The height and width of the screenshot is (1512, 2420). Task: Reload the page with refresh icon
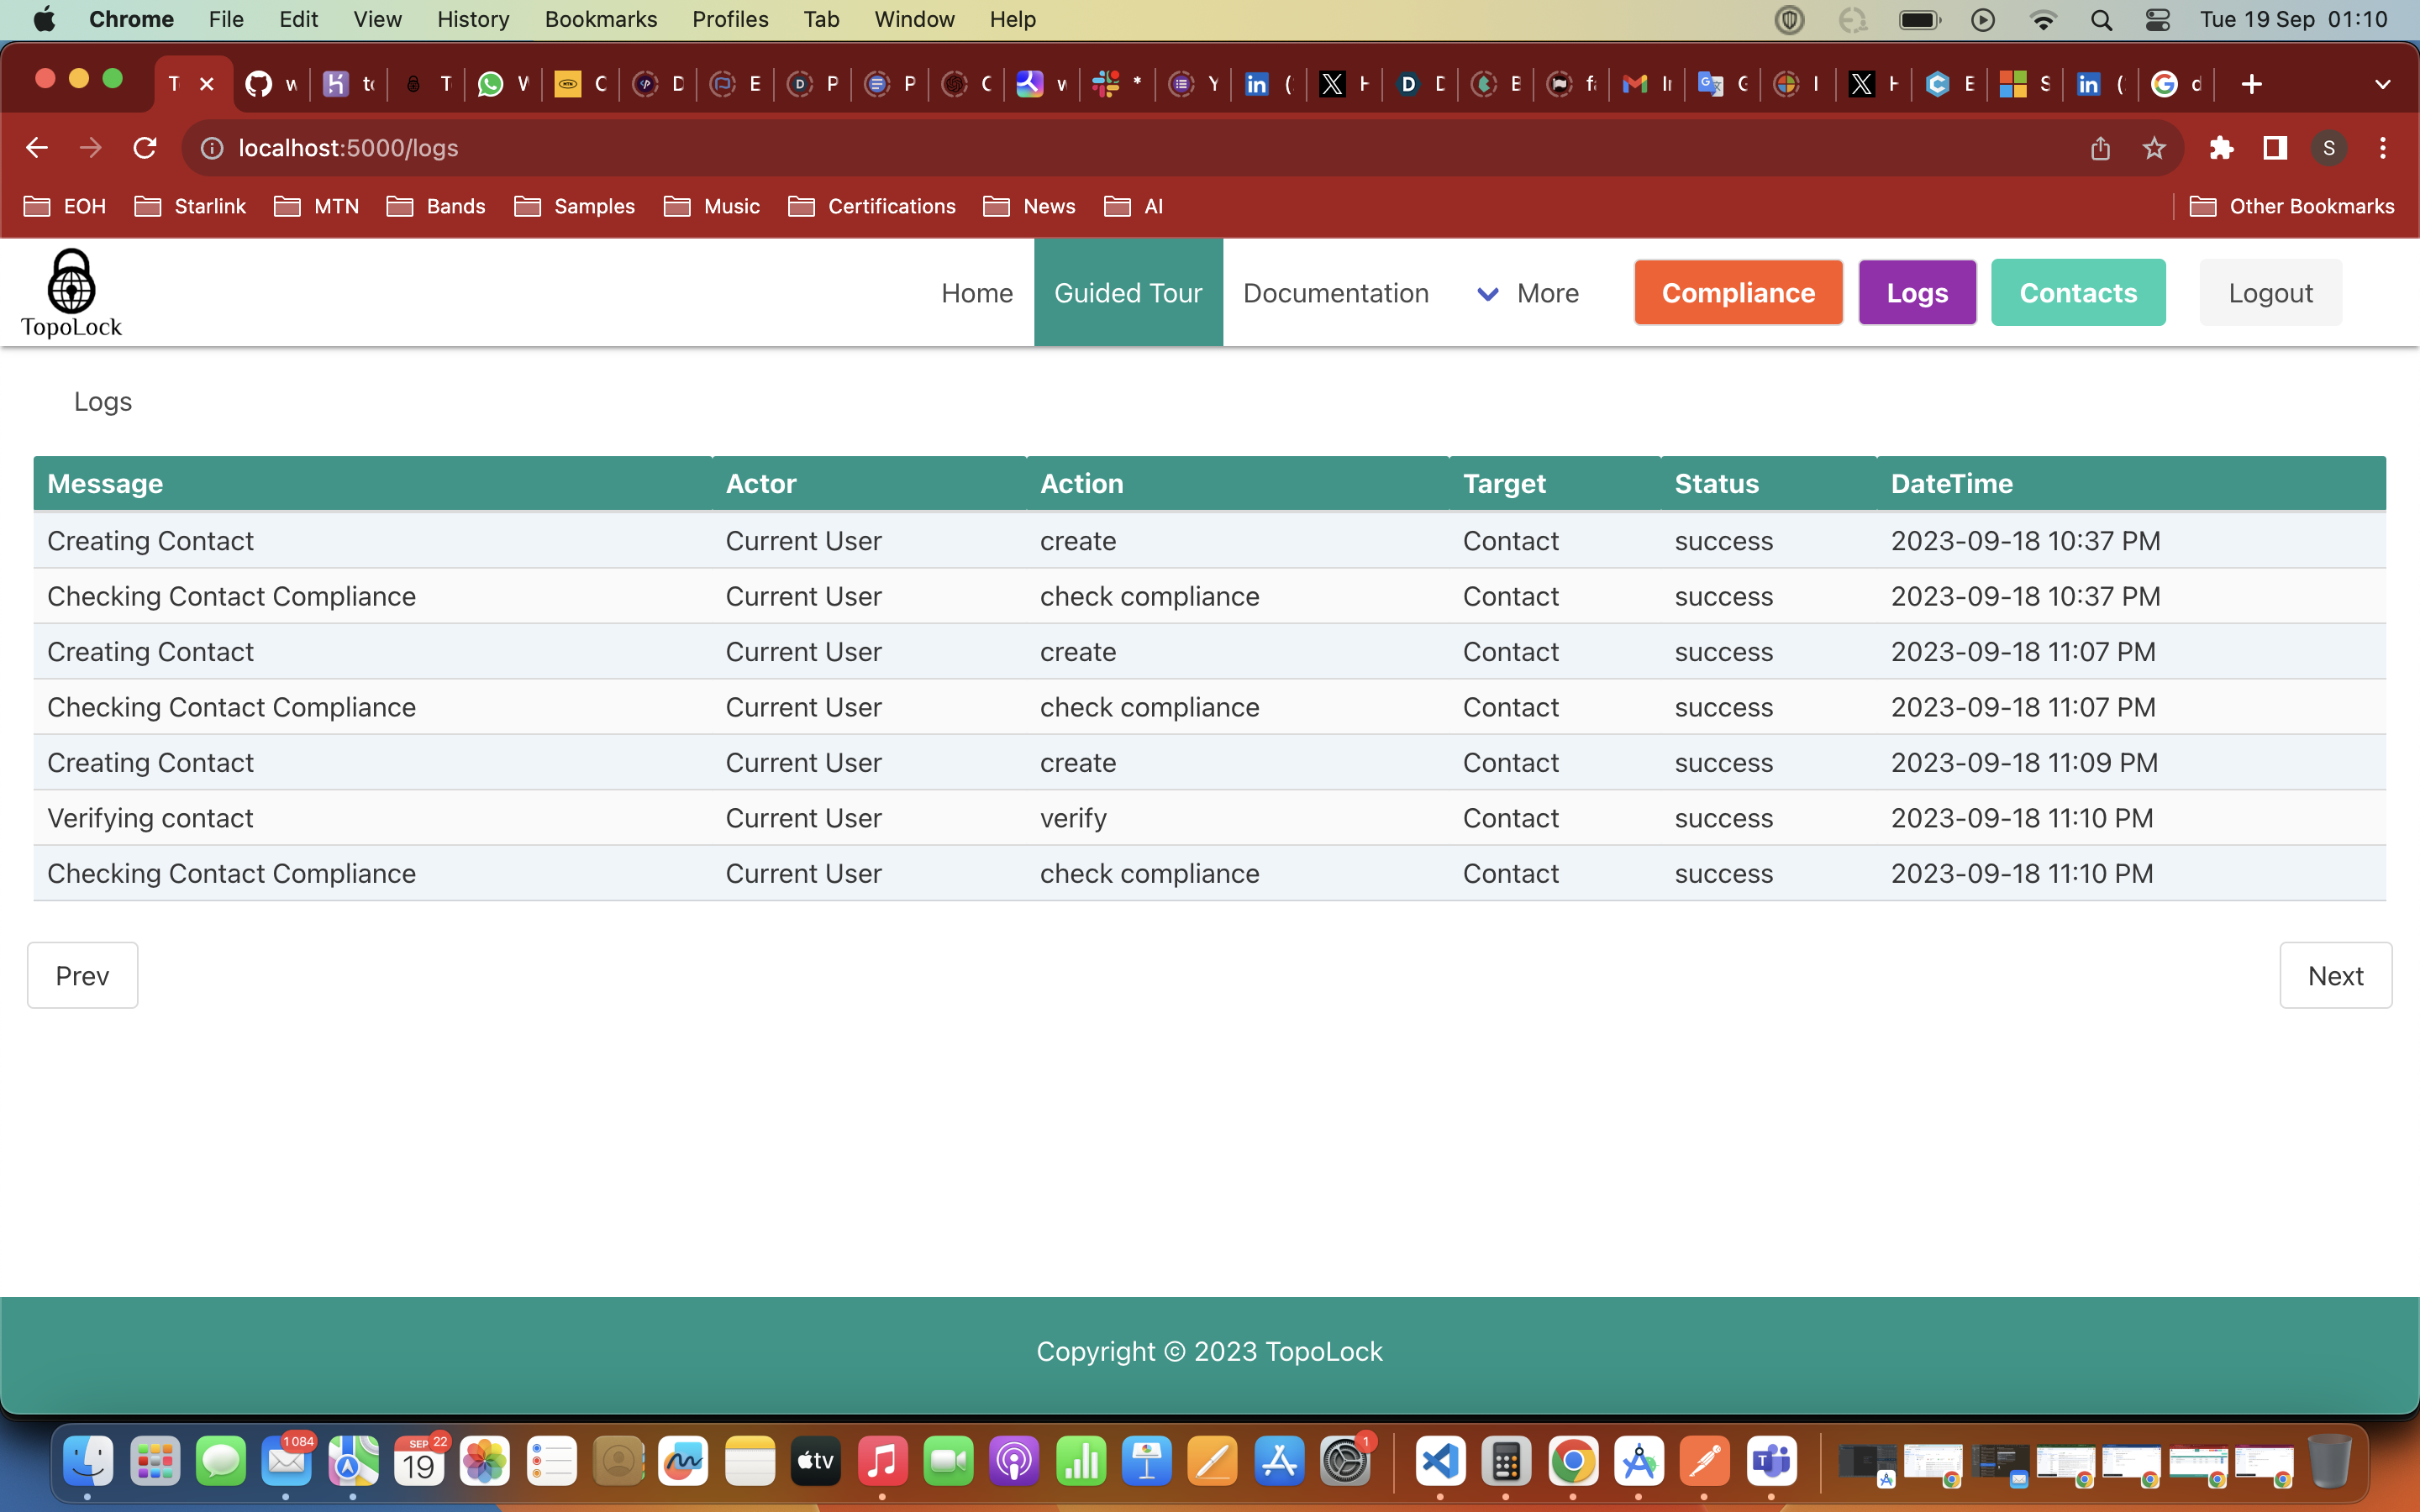click(145, 148)
